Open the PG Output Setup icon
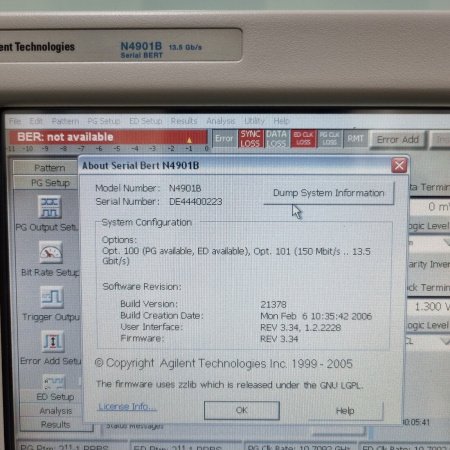This screenshot has width=450, height=450. (x=50, y=207)
